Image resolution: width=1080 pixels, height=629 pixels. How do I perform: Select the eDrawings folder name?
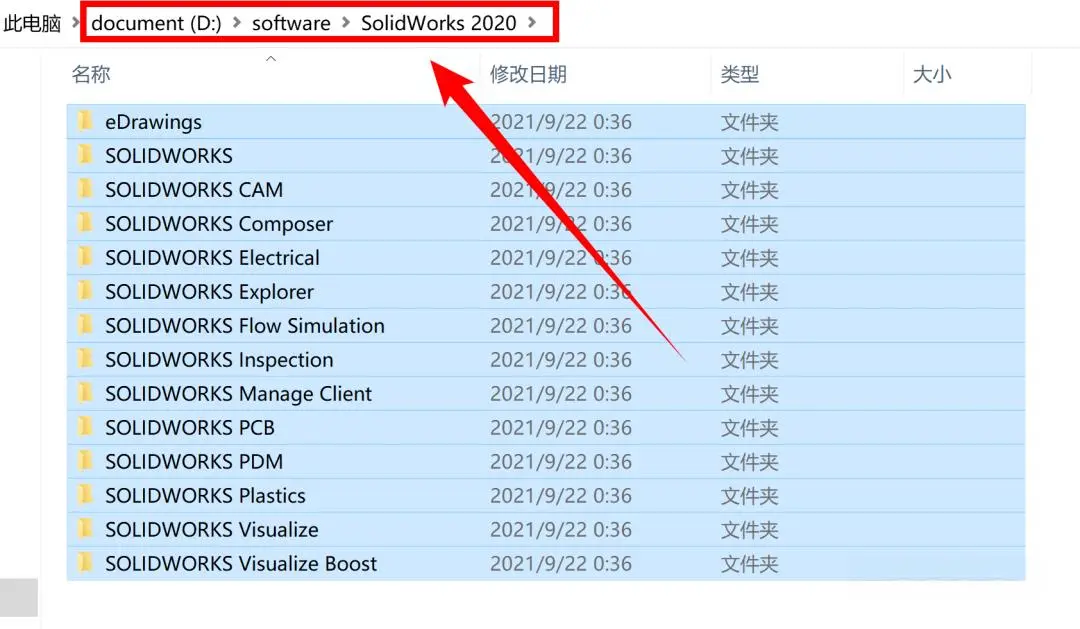(x=153, y=122)
